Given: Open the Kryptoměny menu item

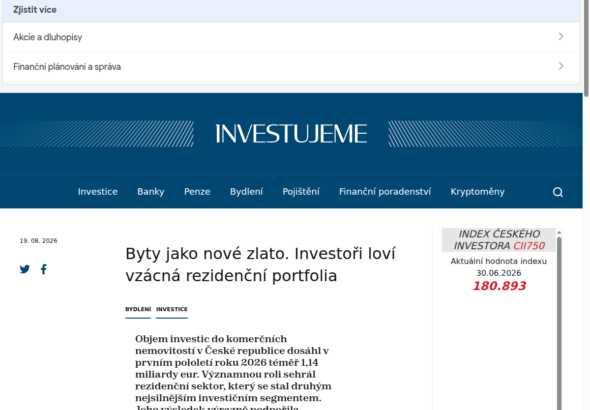Looking at the screenshot, I should (x=477, y=192).
